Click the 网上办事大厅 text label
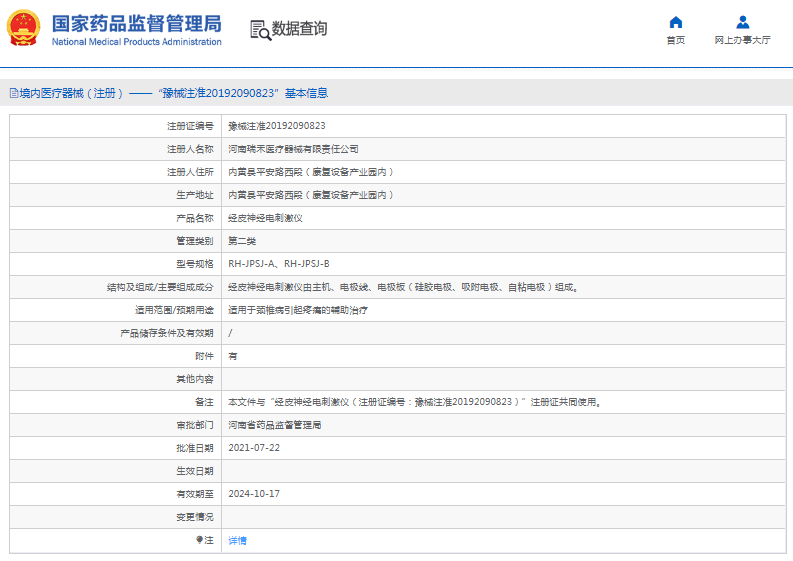This screenshot has width=793, height=561. tap(742, 41)
